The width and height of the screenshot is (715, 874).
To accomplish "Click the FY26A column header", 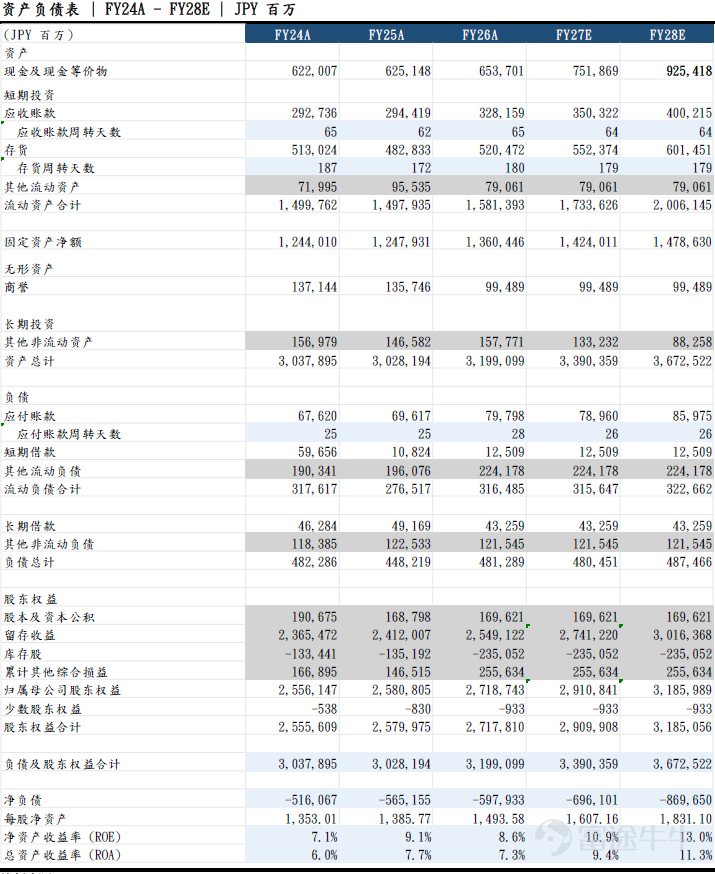I will click(x=479, y=35).
